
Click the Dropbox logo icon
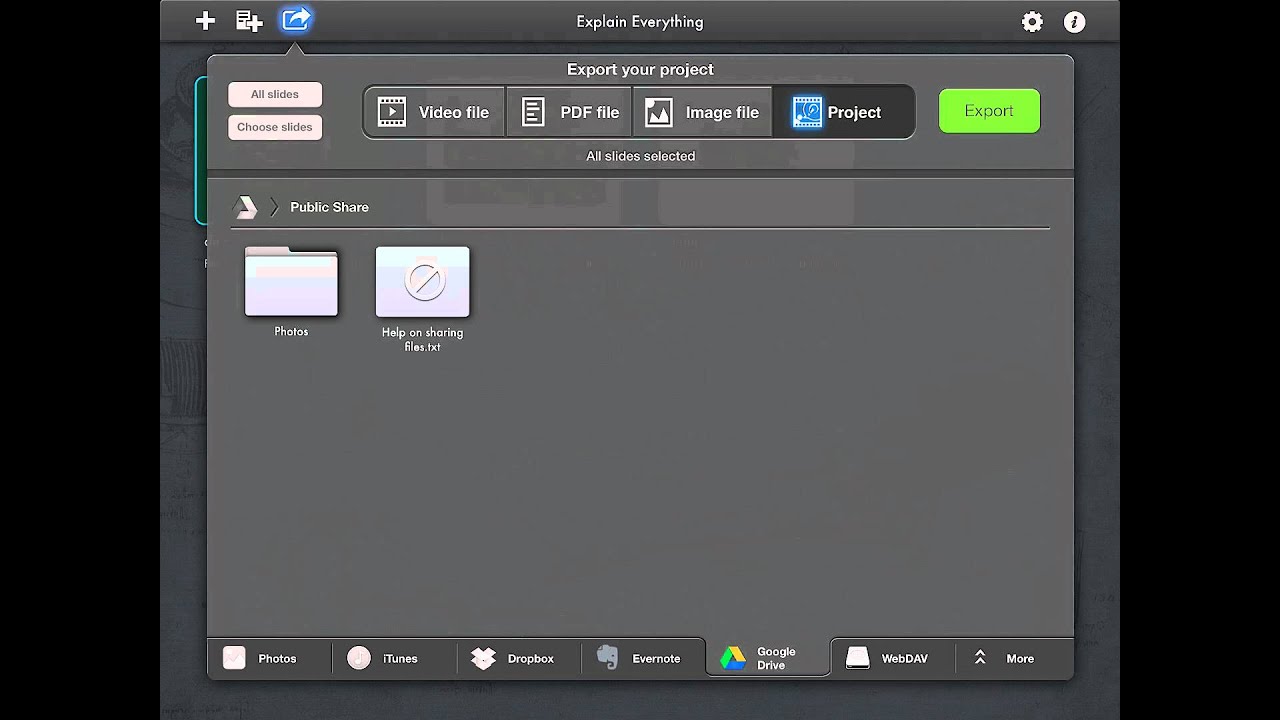484,658
